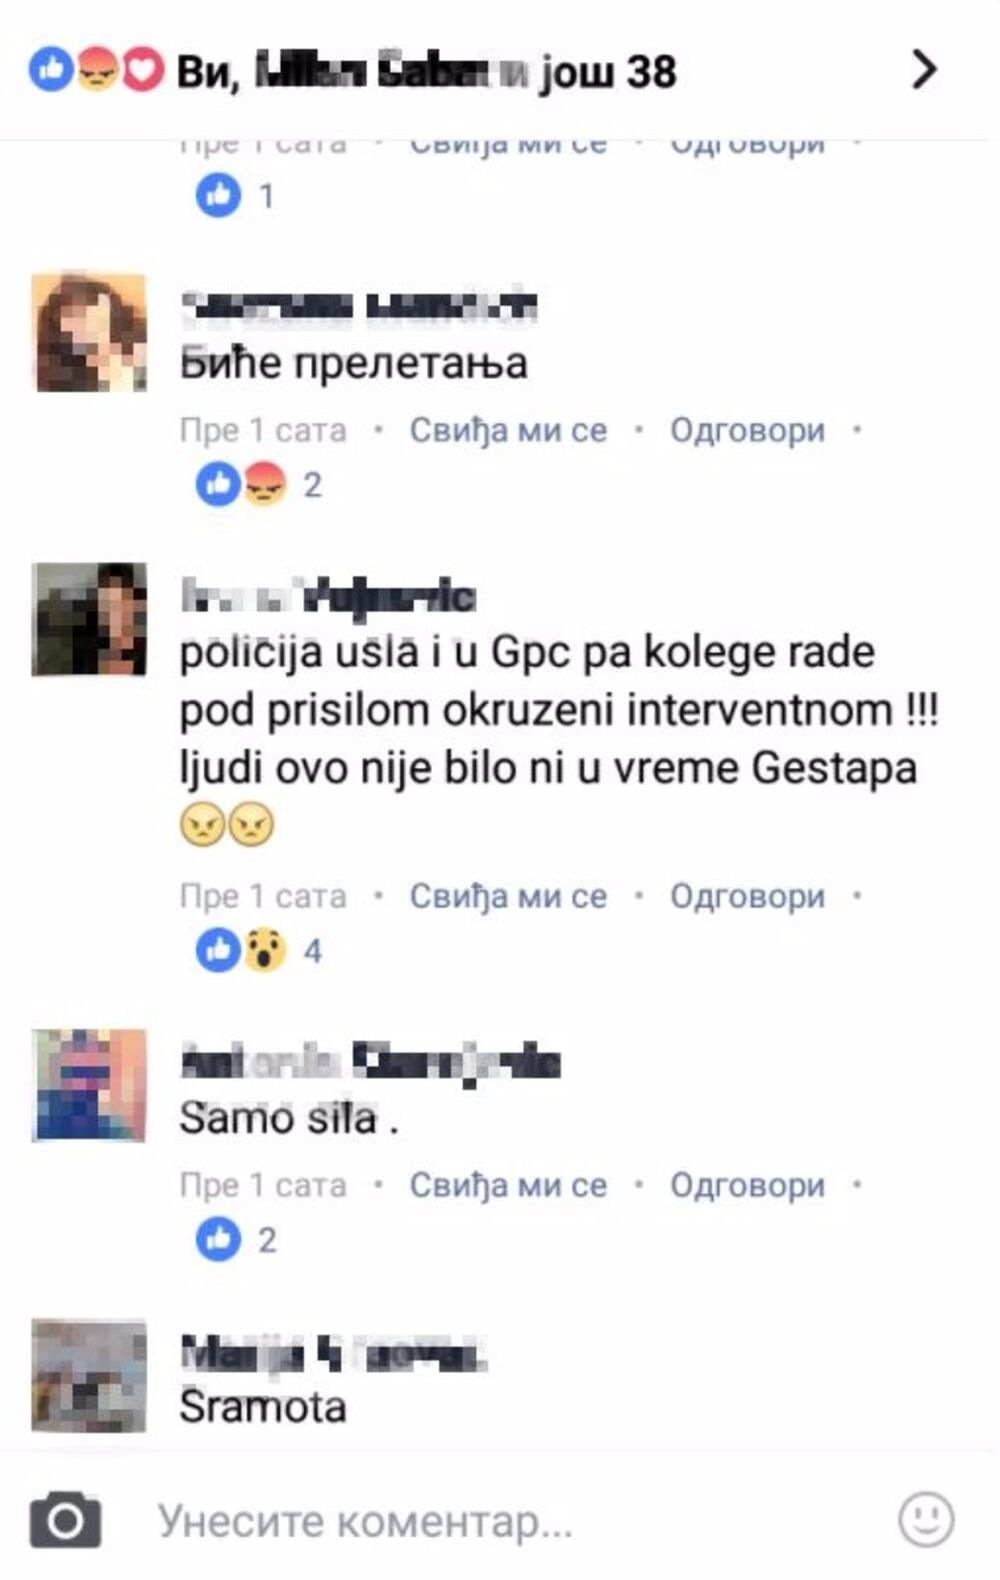Like the policija Gestapa comment via 'Свиђа ми се'
Screen dimensions: 1000x1580
(x=508, y=896)
